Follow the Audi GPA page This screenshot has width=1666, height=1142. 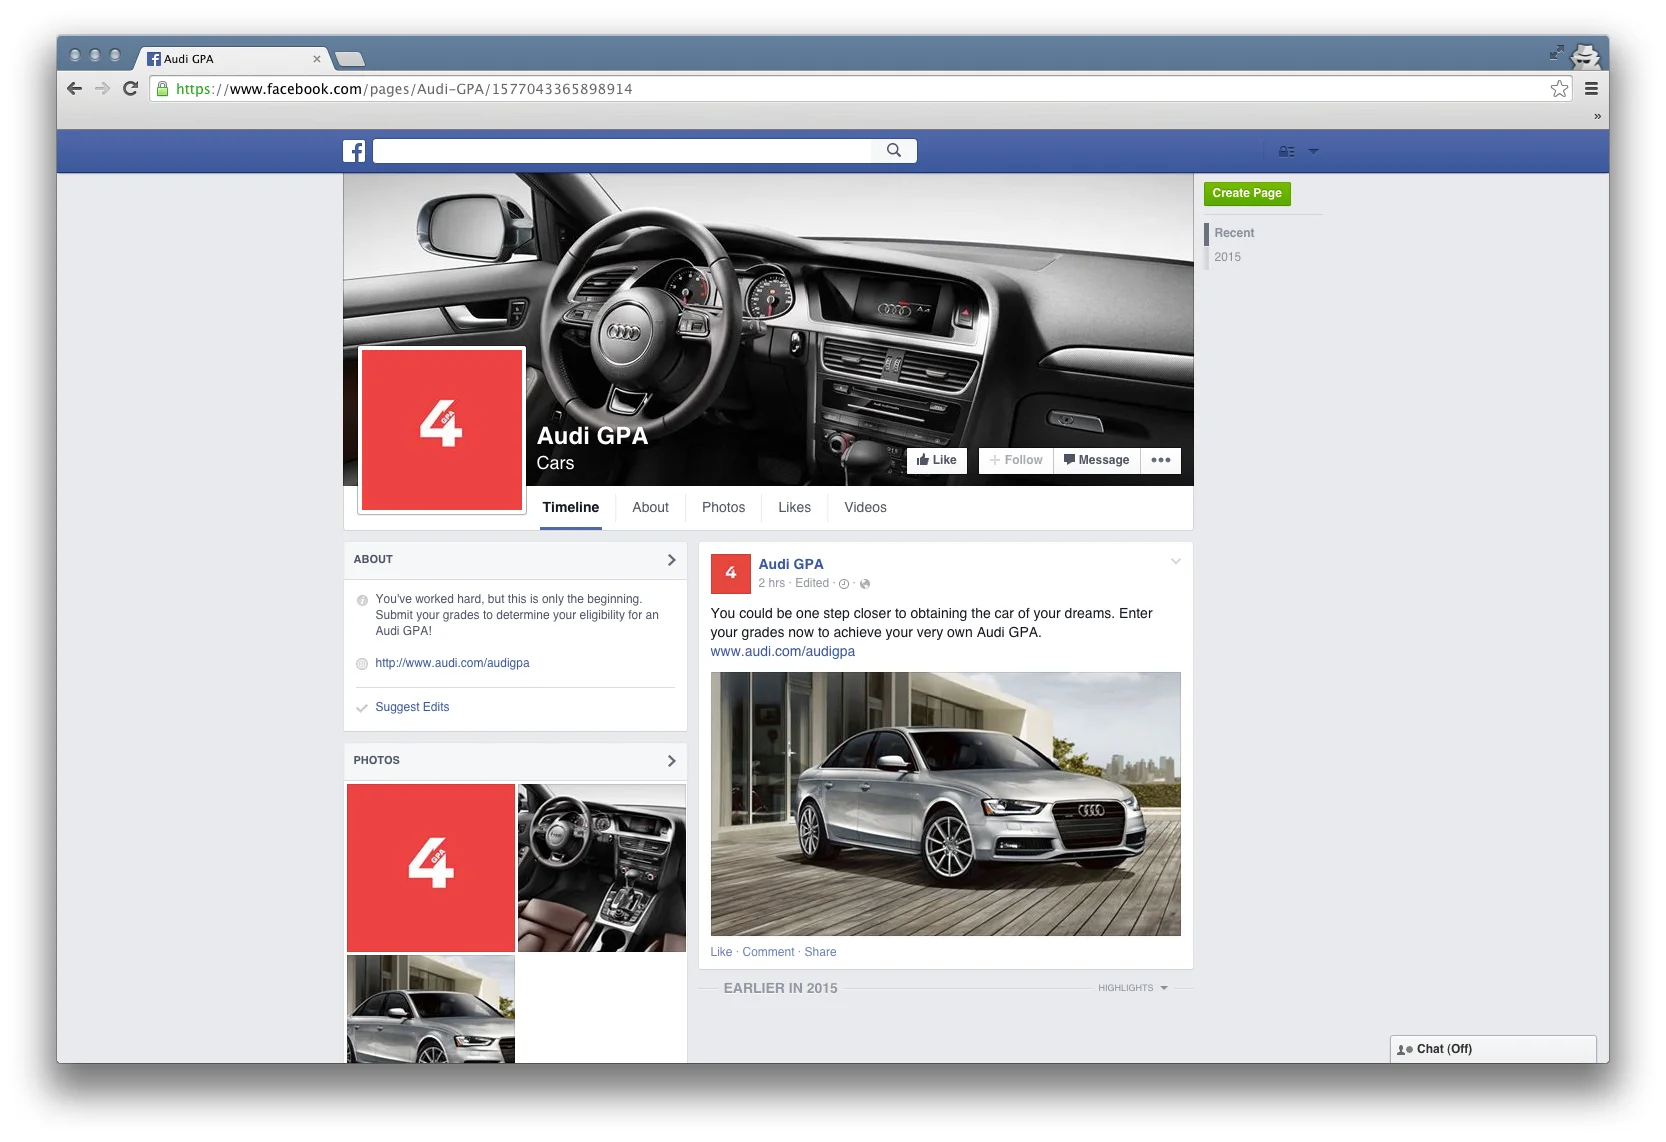pos(1015,460)
